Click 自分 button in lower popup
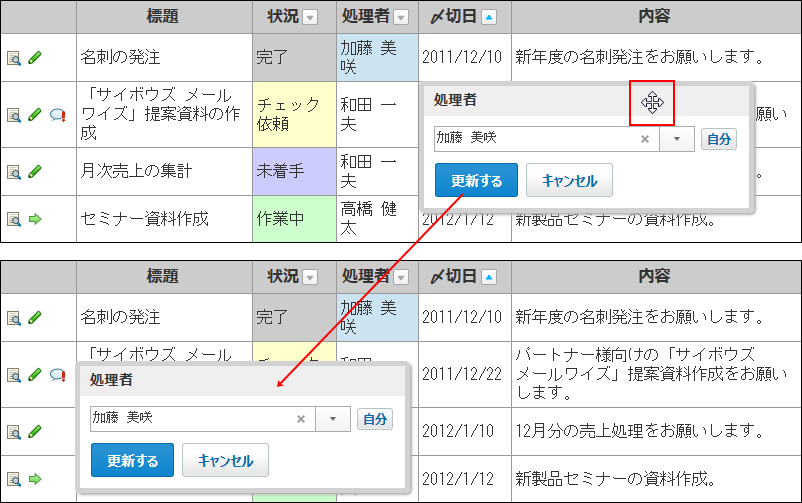802x503 pixels. tap(375, 419)
